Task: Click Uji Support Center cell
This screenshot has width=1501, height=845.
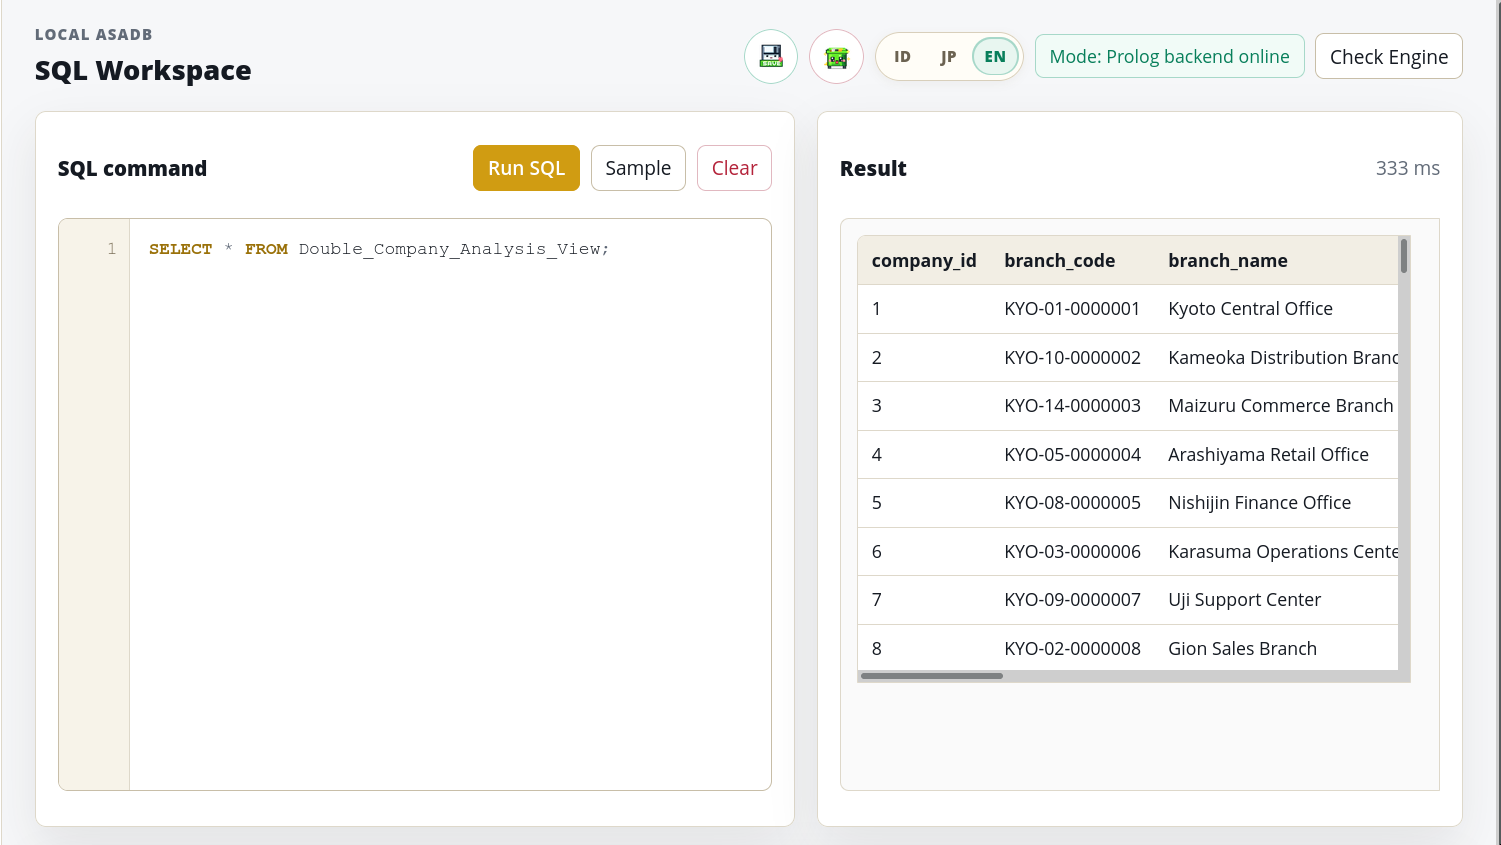Action: [x=1276, y=600]
